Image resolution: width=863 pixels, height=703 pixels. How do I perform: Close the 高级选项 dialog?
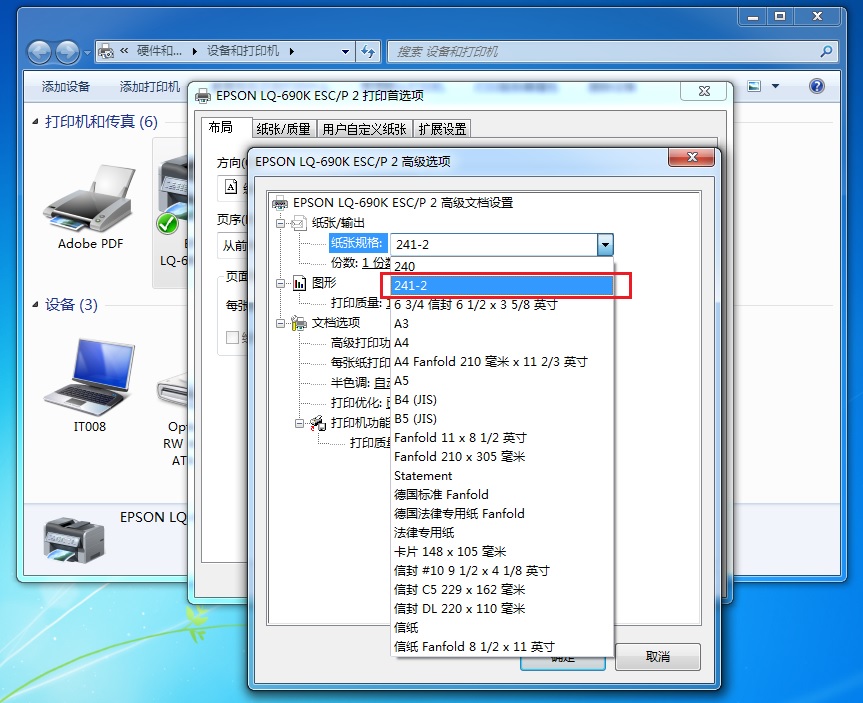click(x=691, y=157)
